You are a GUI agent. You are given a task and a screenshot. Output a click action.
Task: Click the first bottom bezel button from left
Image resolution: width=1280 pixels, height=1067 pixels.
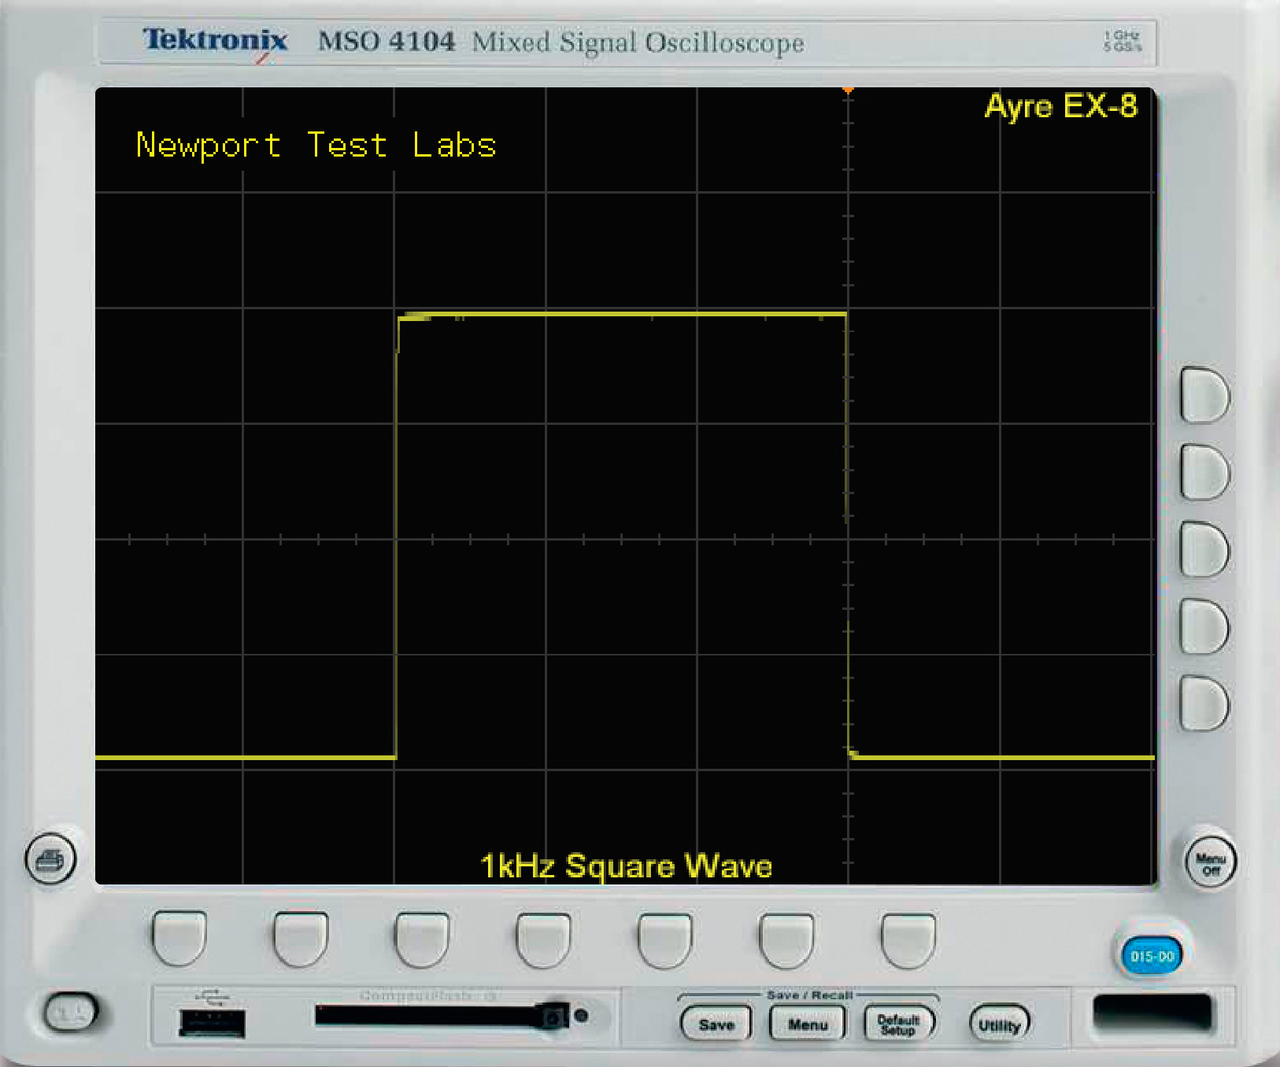click(179, 939)
